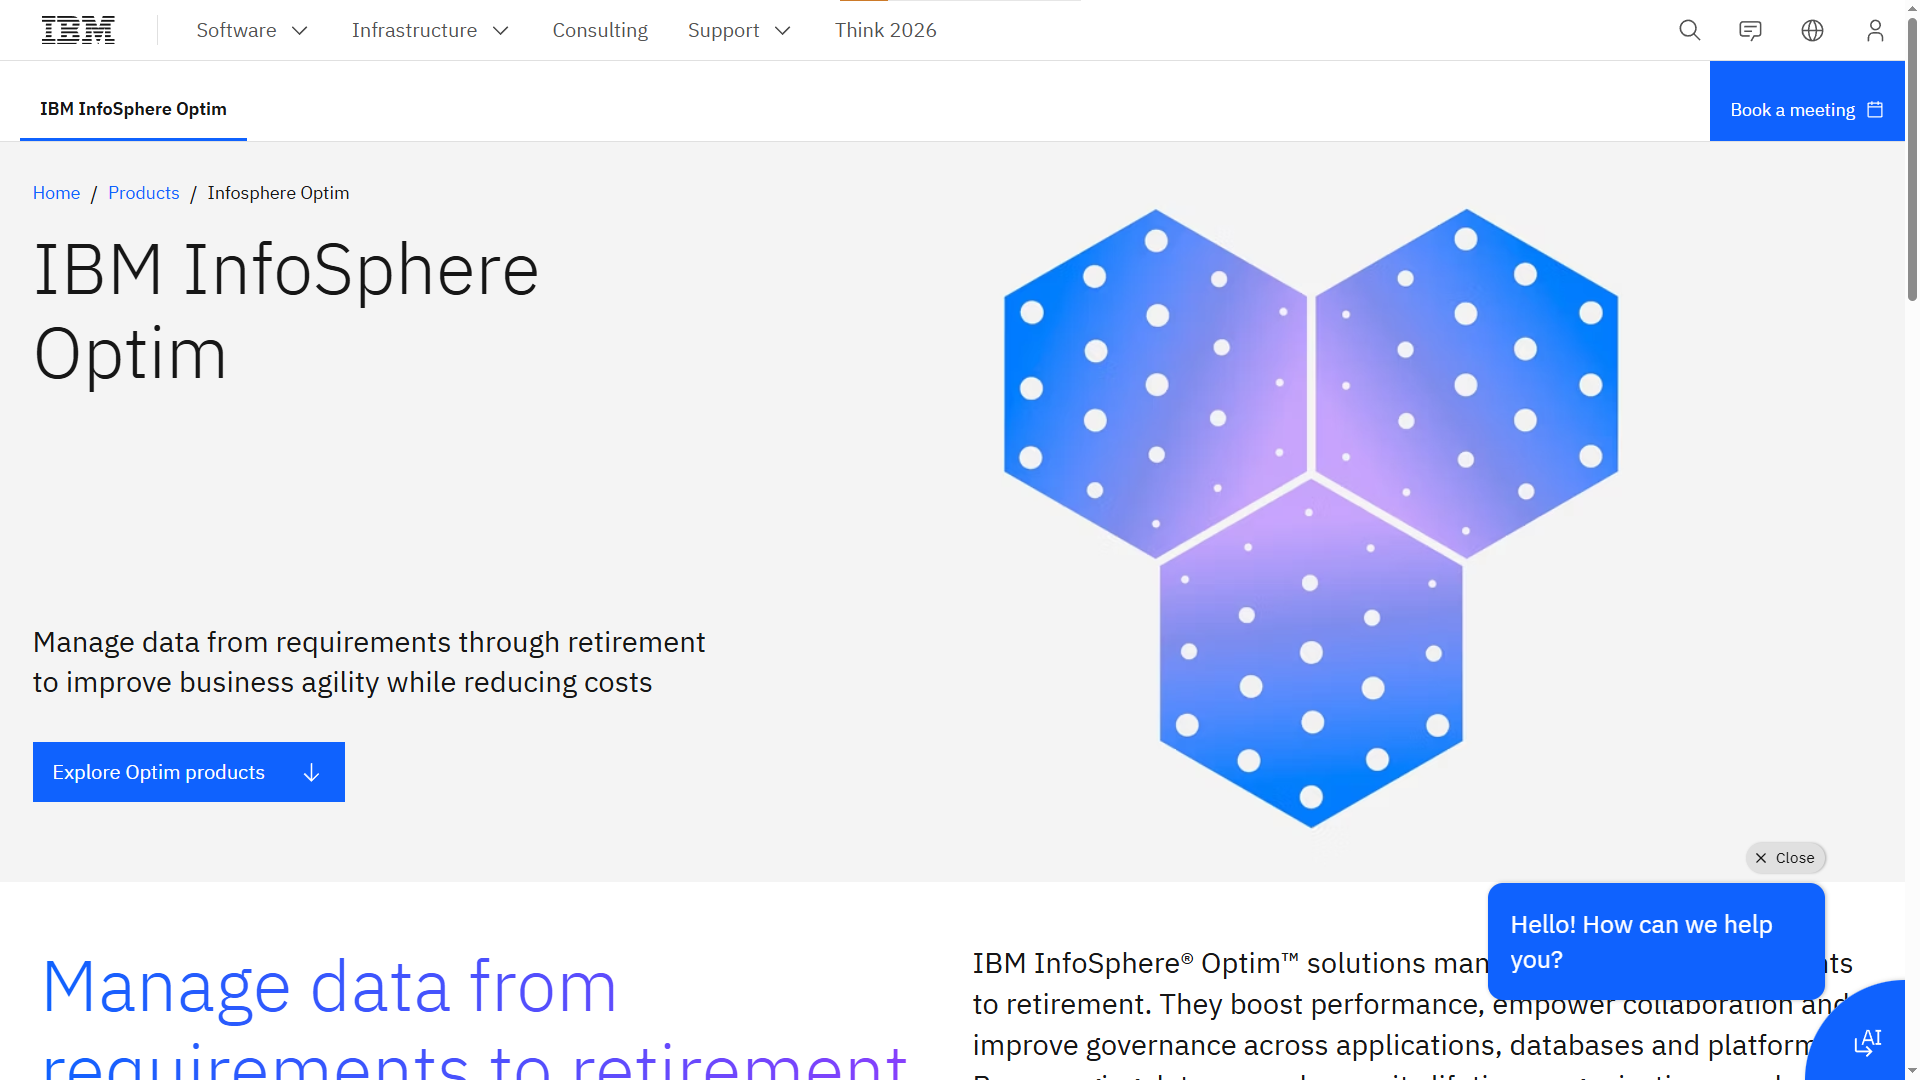Open Consulting from the top menu
Viewport: 1920px width, 1080px height.
point(600,30)
